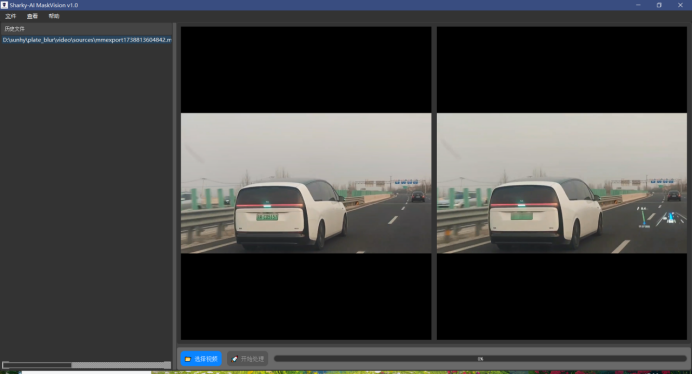Click the original video preview on the left

point(306,183)
